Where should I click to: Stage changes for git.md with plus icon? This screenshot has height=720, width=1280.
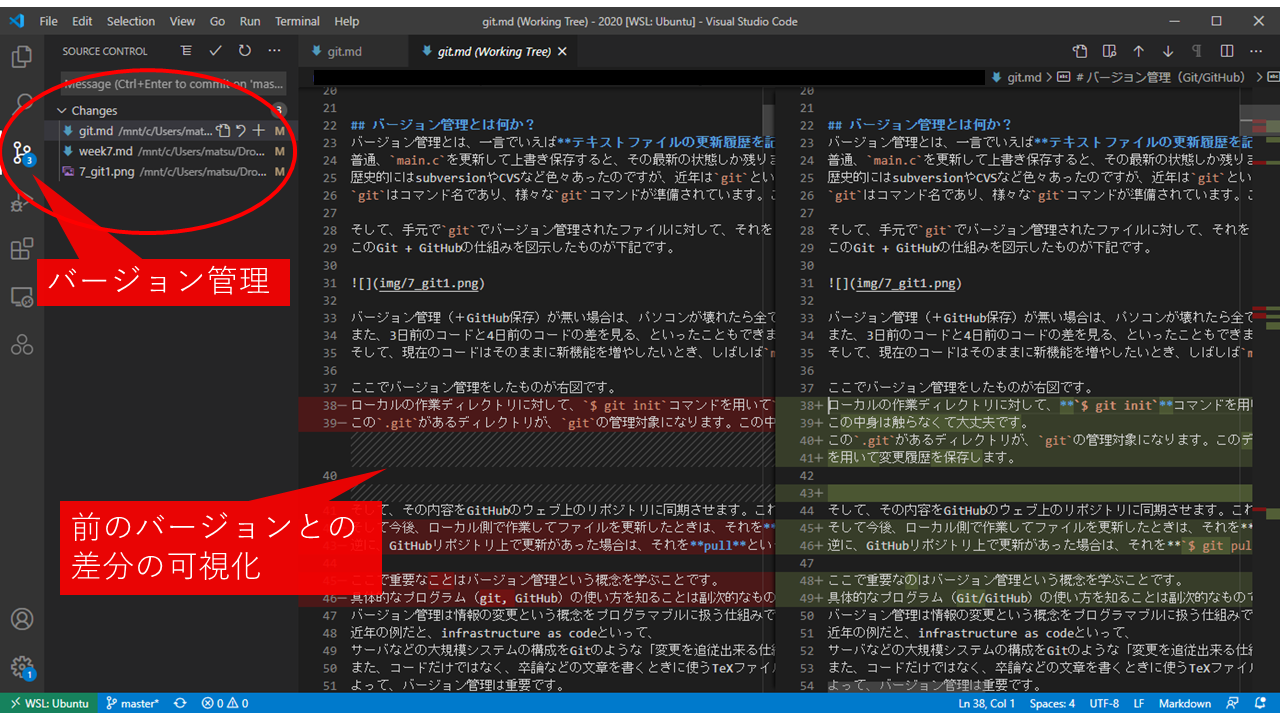(x=259, y=130)
